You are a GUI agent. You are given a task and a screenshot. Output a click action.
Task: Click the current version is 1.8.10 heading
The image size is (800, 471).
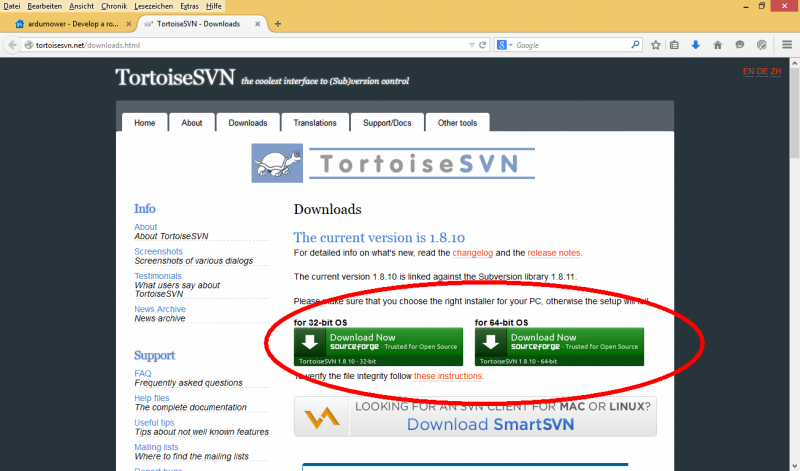pos(379,237)
